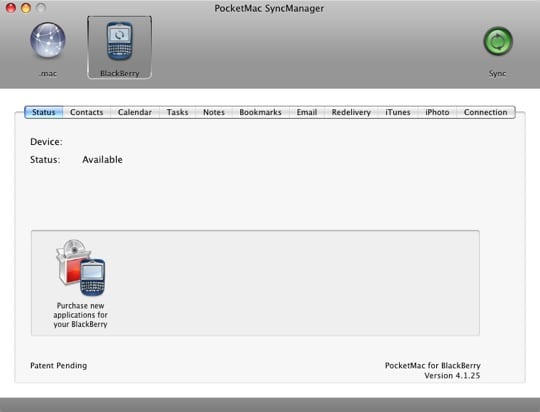Click the red close window button
Screen dimensions: 540x412
click(x=11, y=7)
